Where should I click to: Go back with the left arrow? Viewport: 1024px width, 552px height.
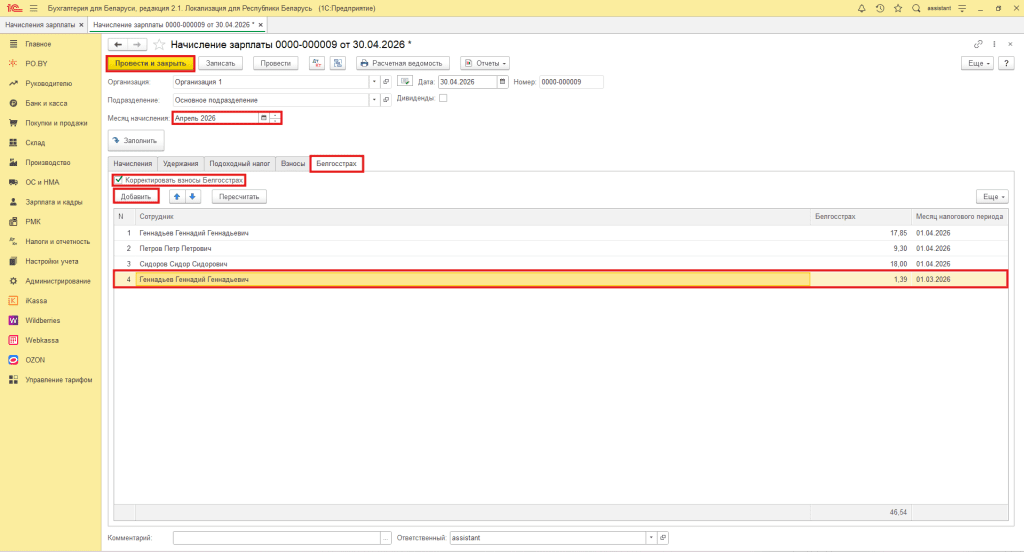pyautogui.click(x=118, y=44)
